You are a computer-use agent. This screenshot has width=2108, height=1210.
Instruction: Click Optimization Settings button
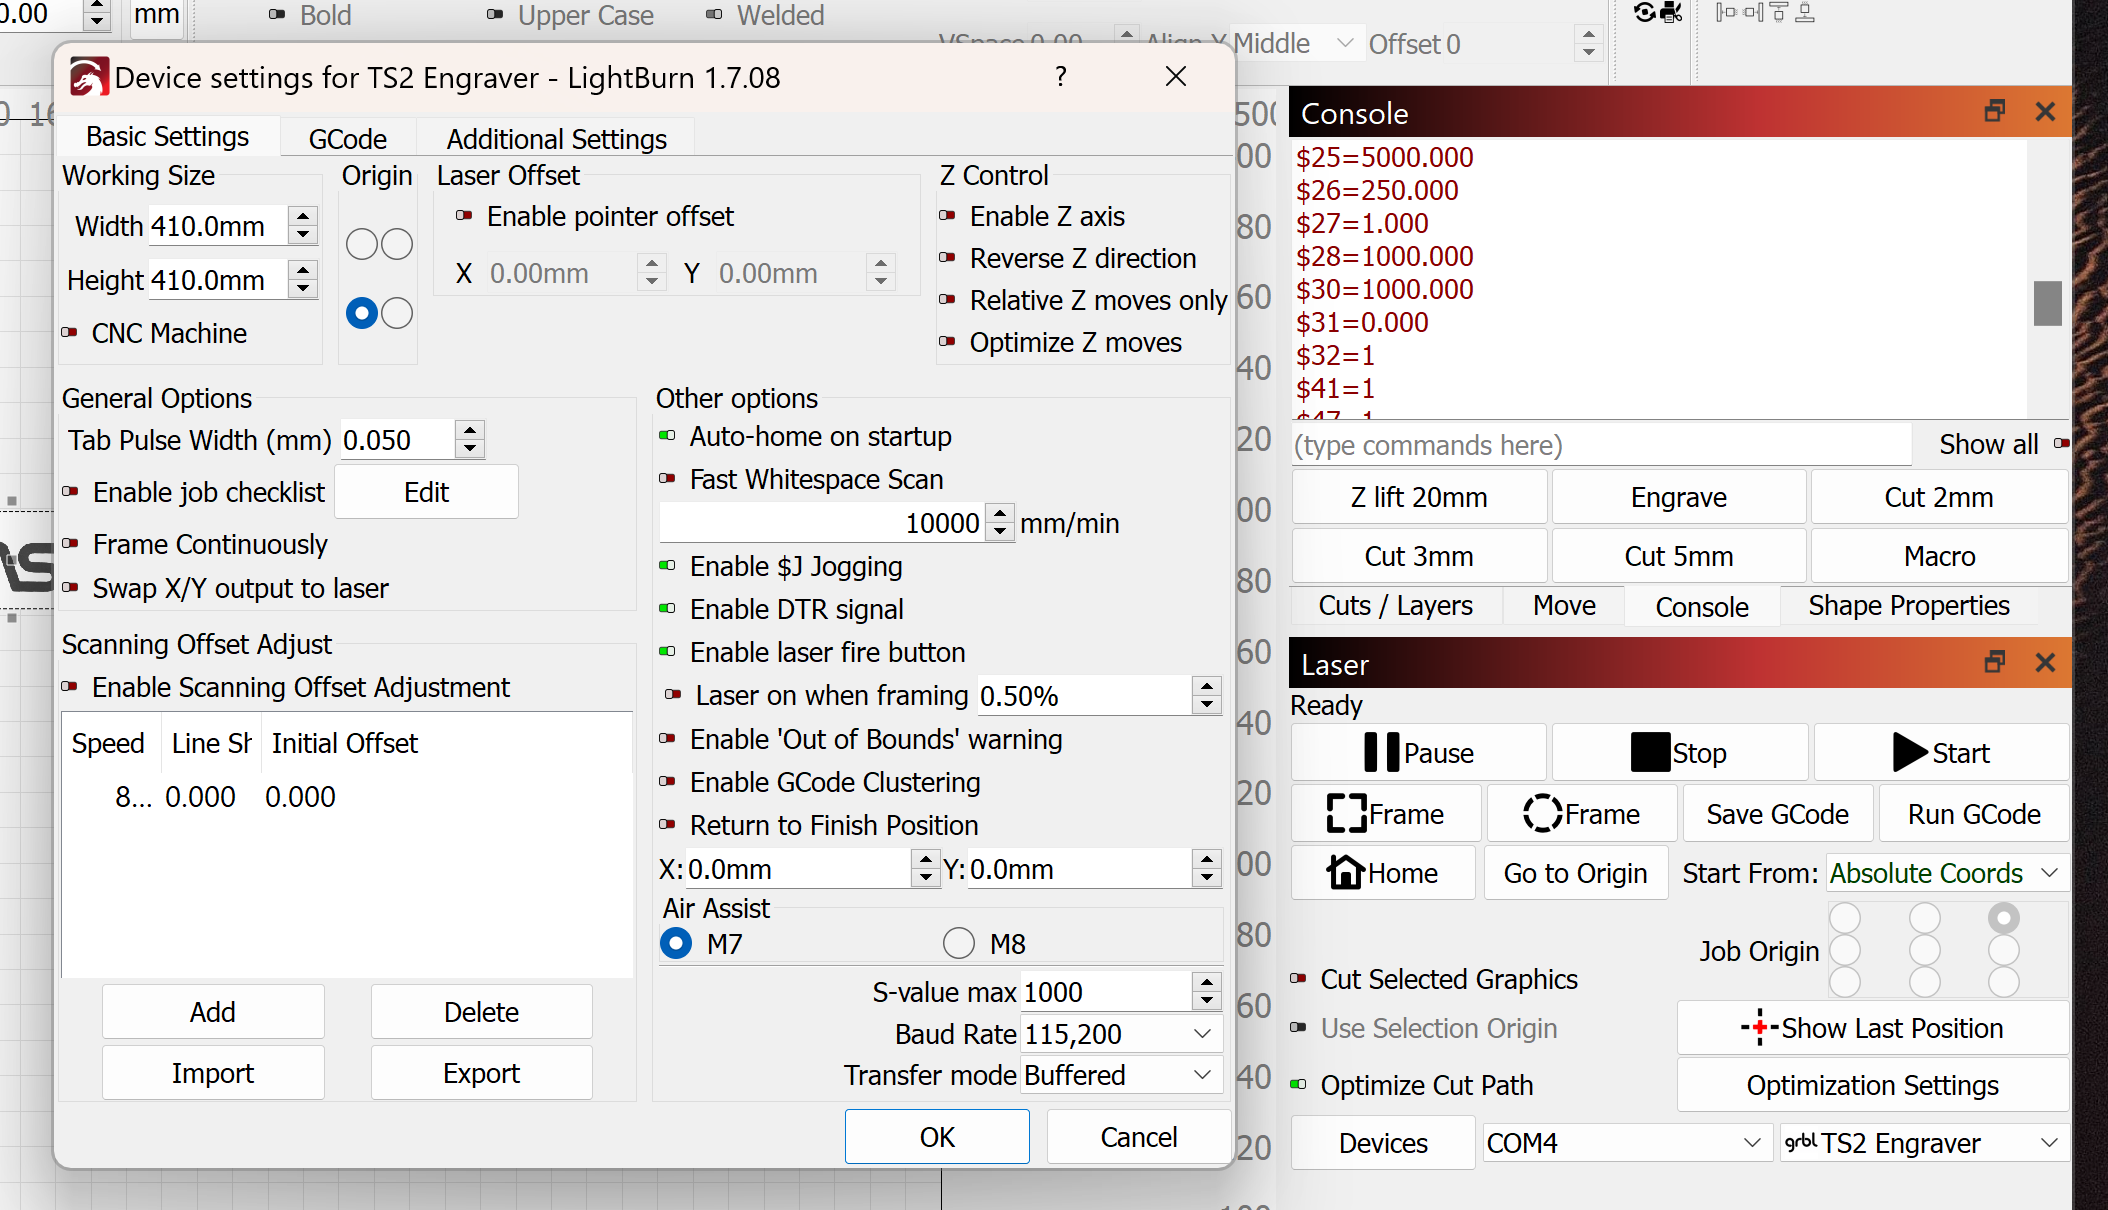coord(1872,1085)
